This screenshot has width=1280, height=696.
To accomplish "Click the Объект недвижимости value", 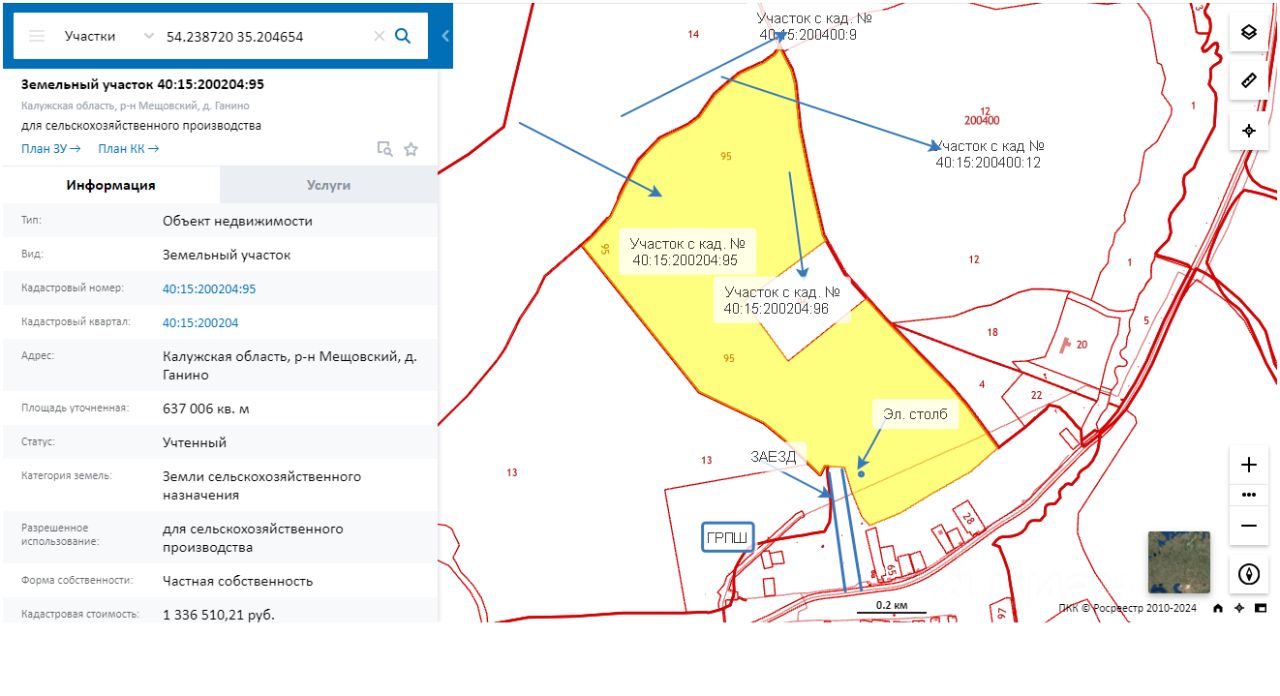I will pyautogui.click(x=238, y=221).
